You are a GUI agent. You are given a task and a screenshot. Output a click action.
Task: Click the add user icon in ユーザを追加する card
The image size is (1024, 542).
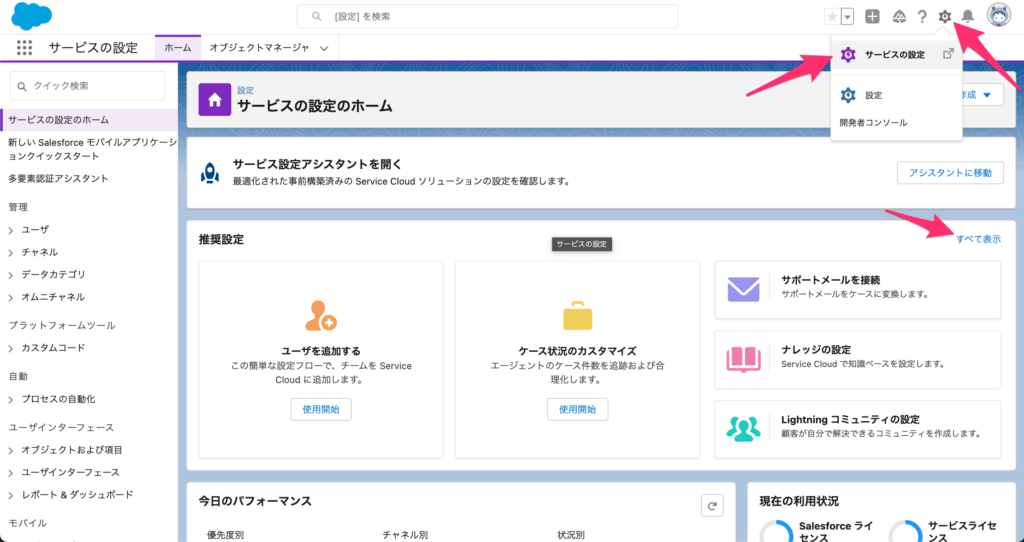321,315
